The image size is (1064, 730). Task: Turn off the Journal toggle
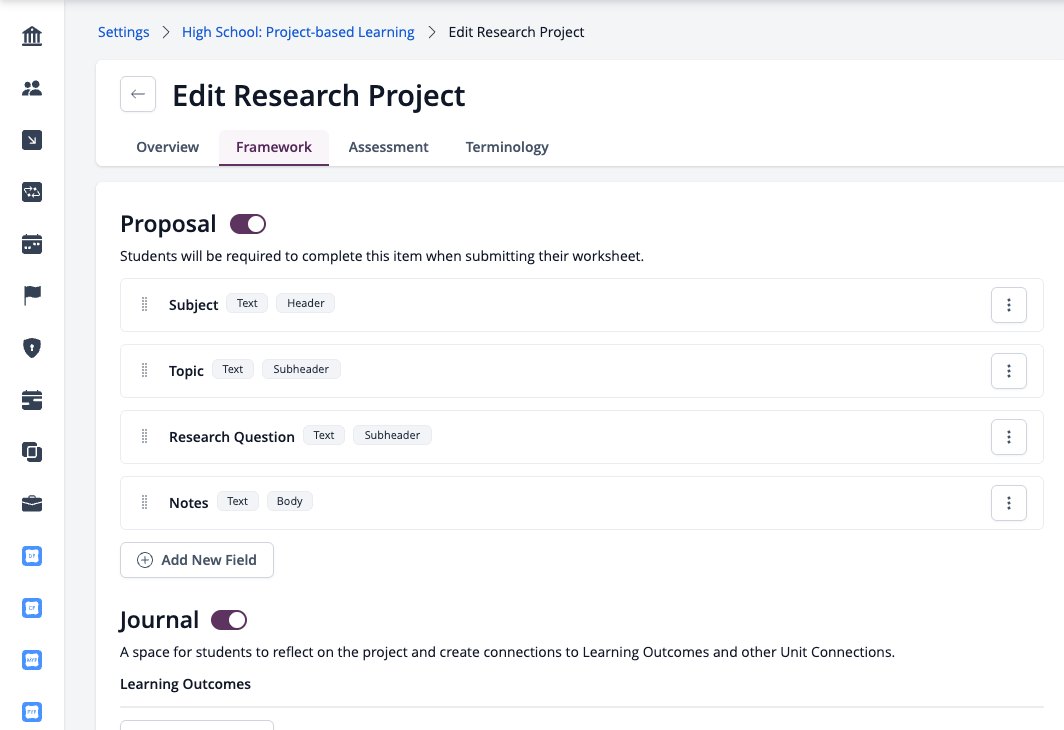(229, 620)
